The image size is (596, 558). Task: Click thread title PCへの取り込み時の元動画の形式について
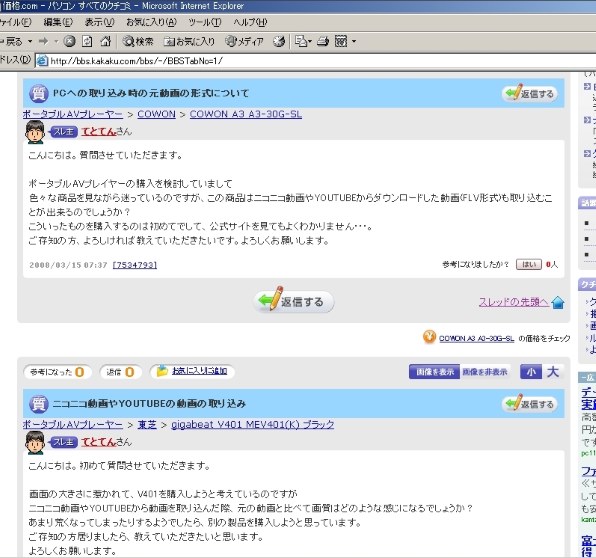(151, 93)
